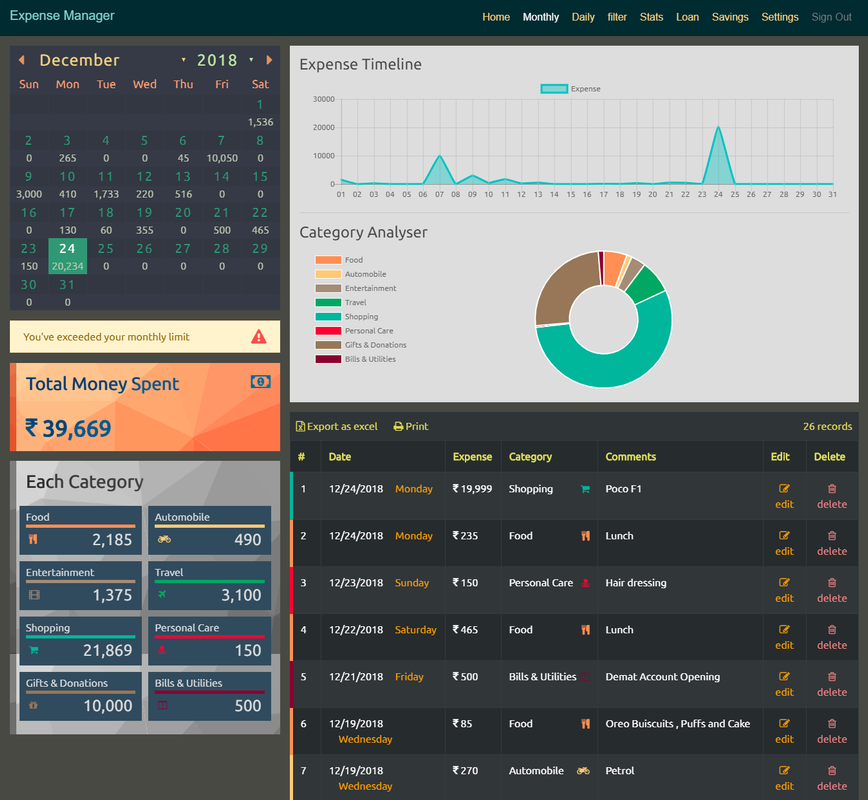Switch to the Monthly view
Screen dimensions: 868x800
pyautogui.click(x=541, y=17)
